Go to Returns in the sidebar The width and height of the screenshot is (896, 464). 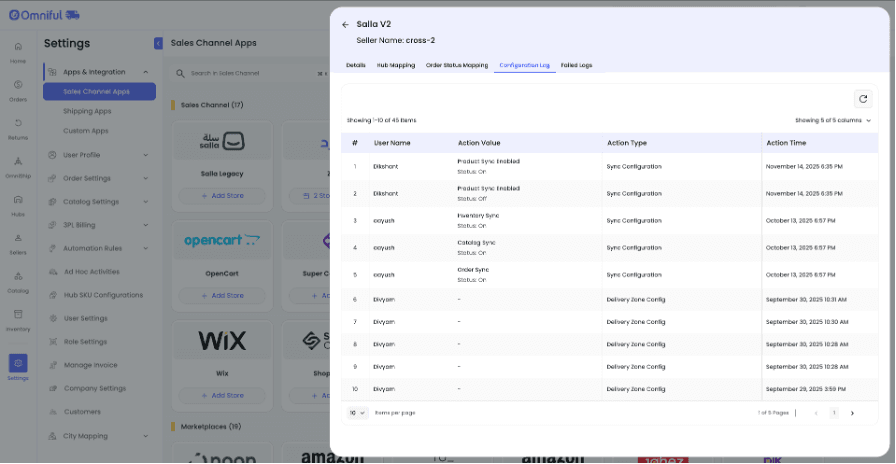click(x=18, y=129)
